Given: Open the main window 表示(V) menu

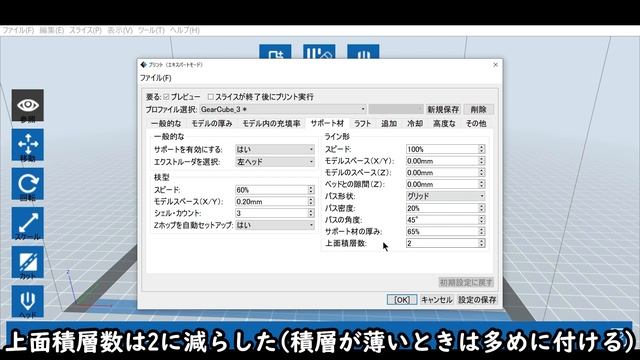Looking at the screenshot, I should click(120, 31).
